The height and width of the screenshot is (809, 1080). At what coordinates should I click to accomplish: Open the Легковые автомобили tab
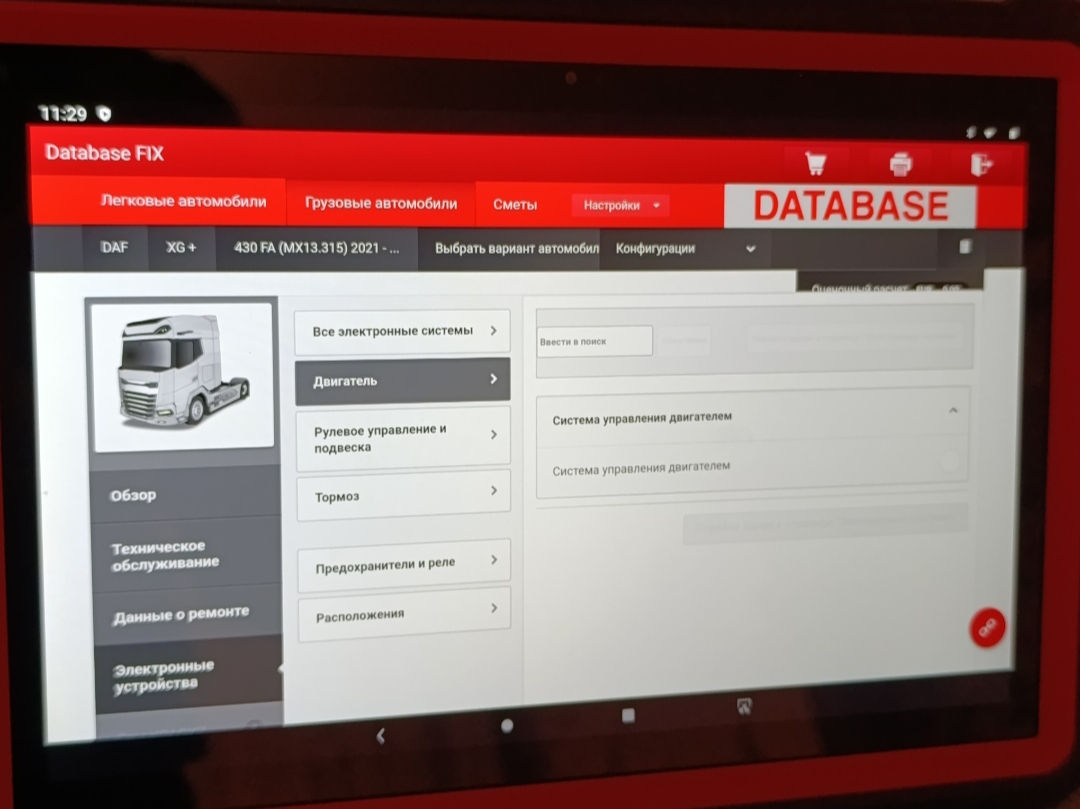pyautogui.click(x=183, y=201)
